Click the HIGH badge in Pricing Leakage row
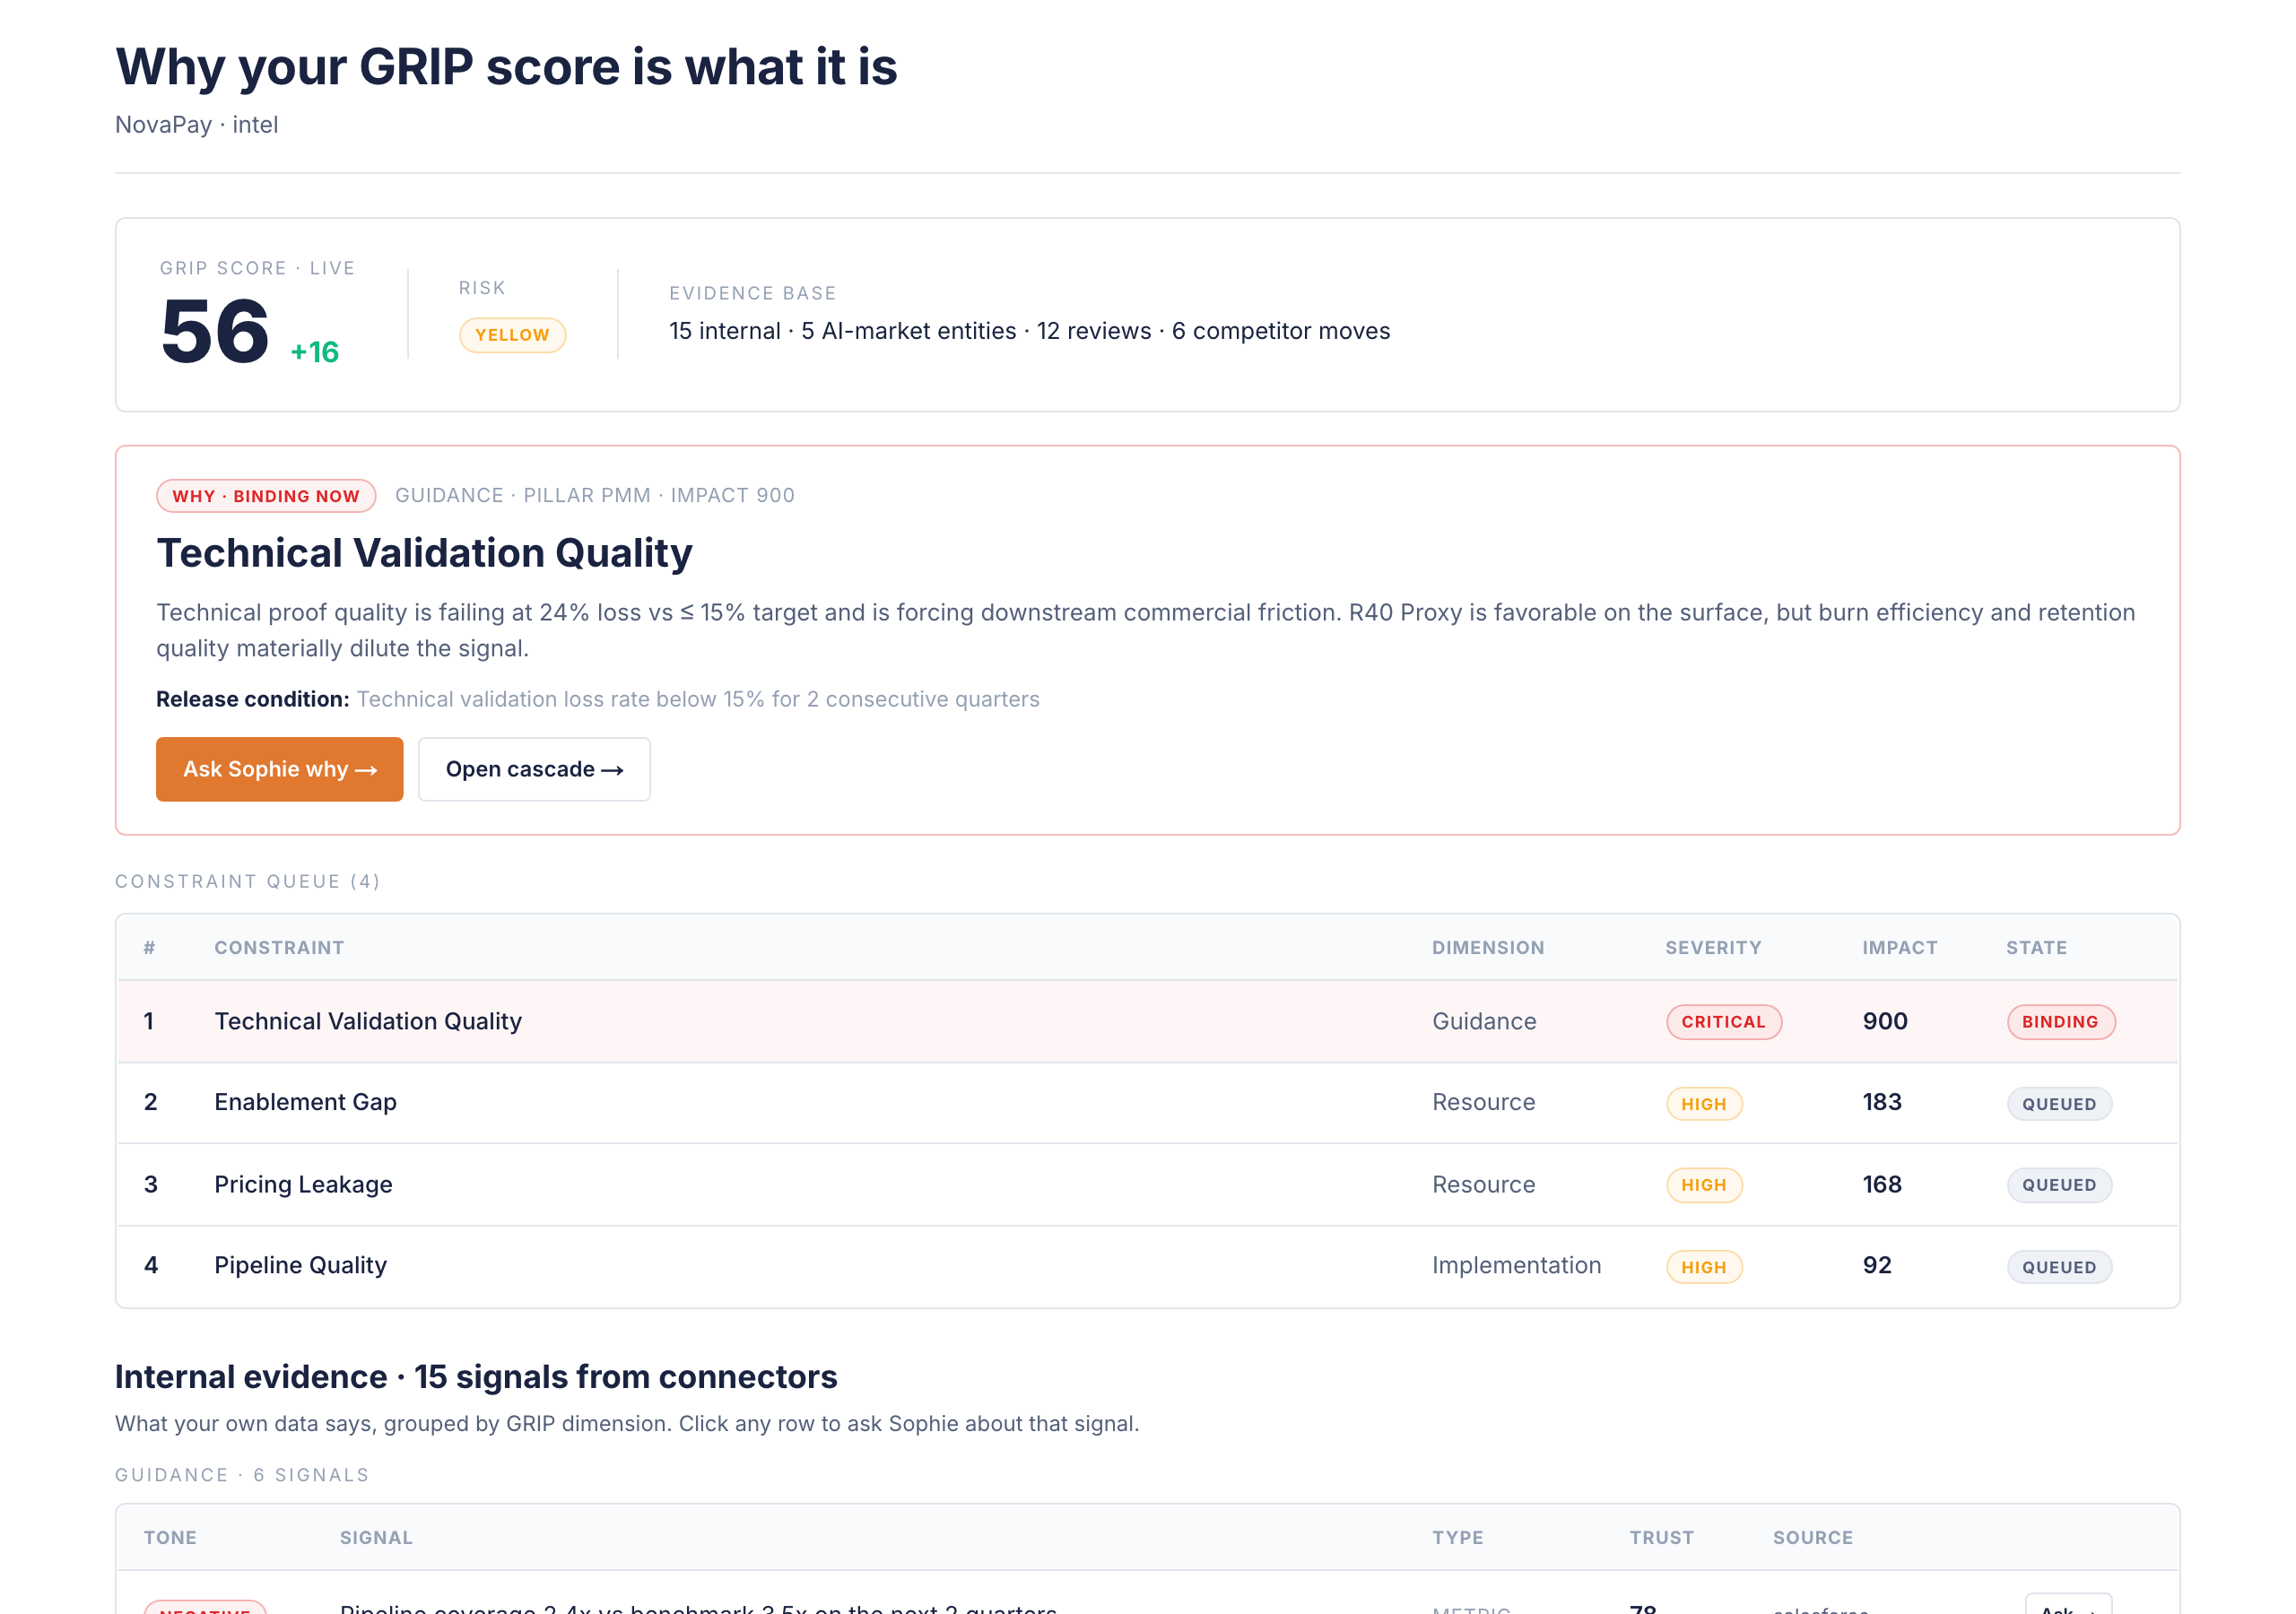The height and width of the screenshot is (1614, 2296). [x=1704, y=1185]
